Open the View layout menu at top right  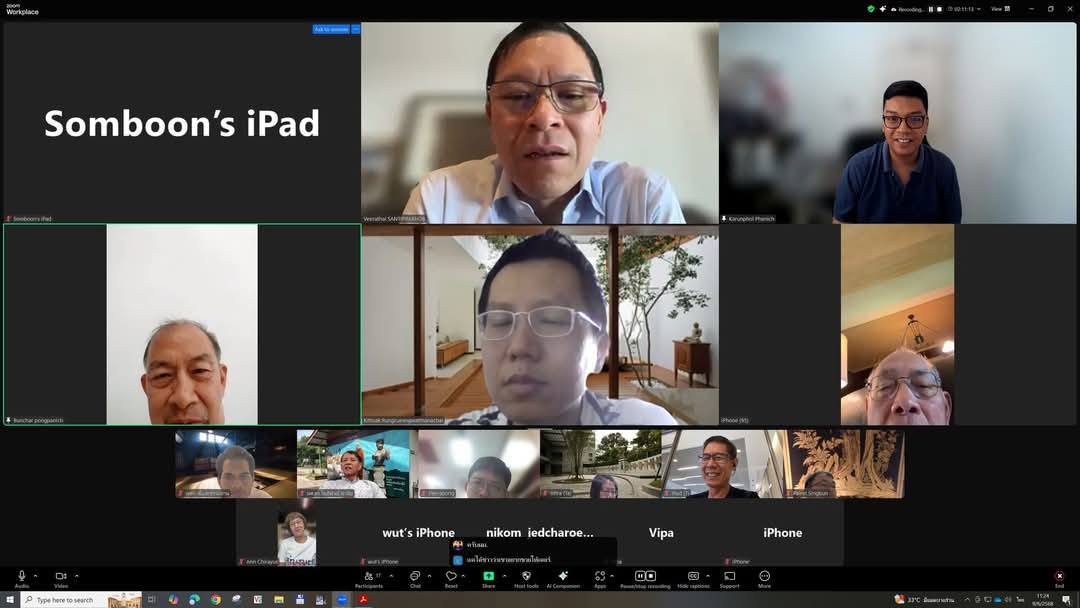point(998,9)
